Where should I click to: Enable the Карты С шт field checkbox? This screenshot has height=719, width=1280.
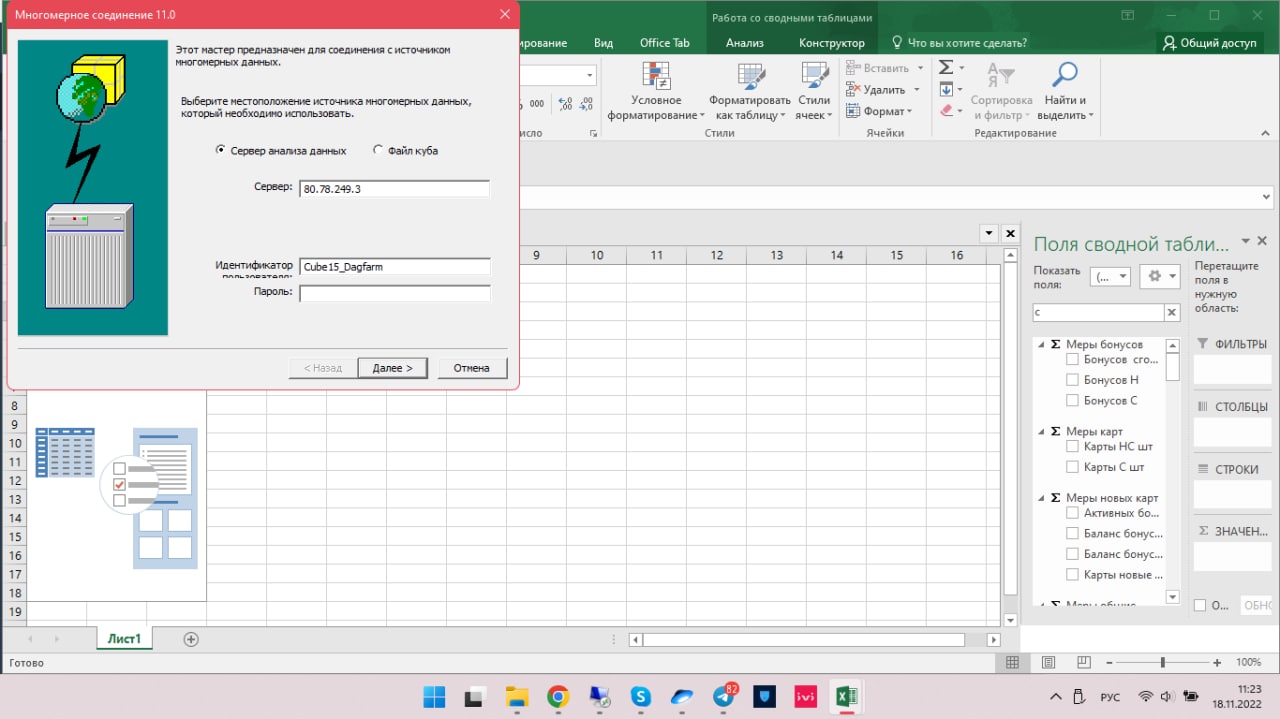click(1072, 467)
